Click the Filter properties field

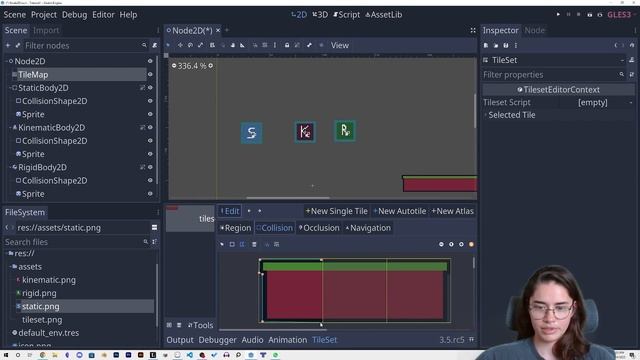pos(554,75)
